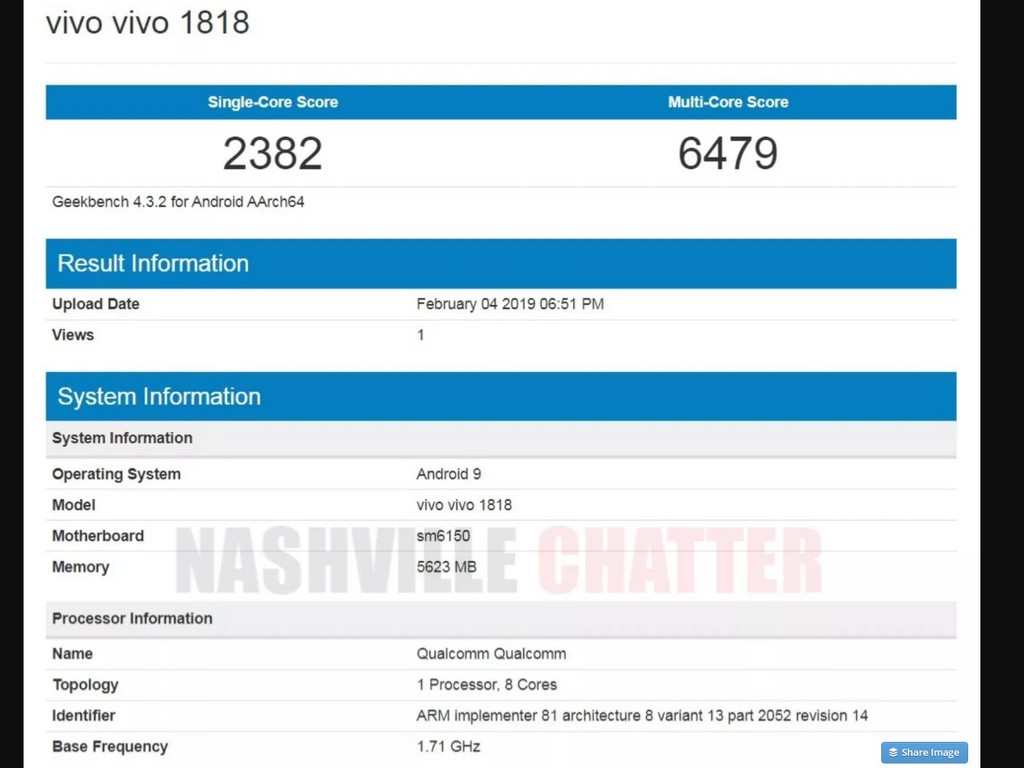Click the Share Image button
Screen dimensions: 1024x768
click(924, 752)
